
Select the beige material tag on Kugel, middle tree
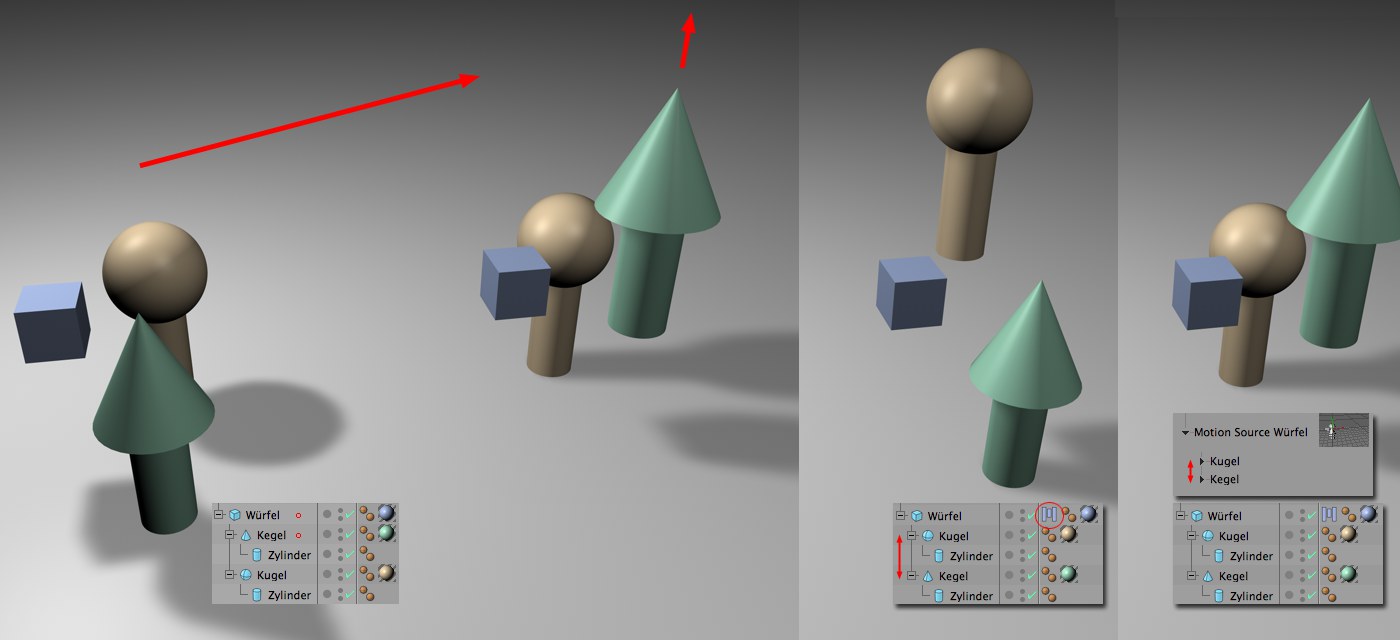coord(1068,533)
